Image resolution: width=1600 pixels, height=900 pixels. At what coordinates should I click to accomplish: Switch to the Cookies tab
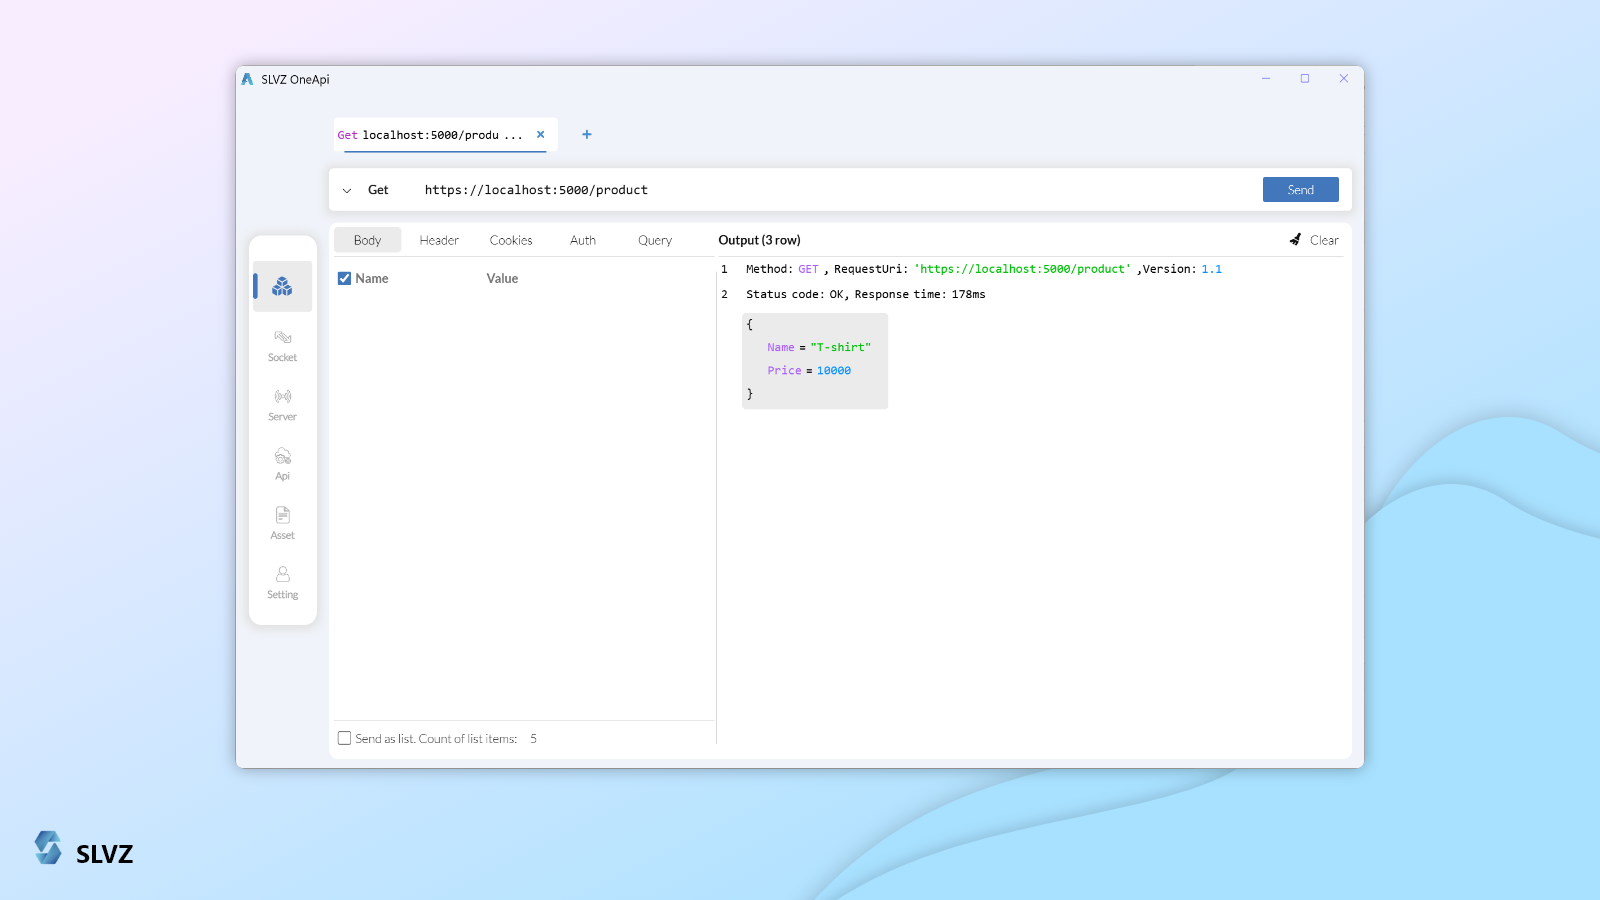[x=510, y=241]
